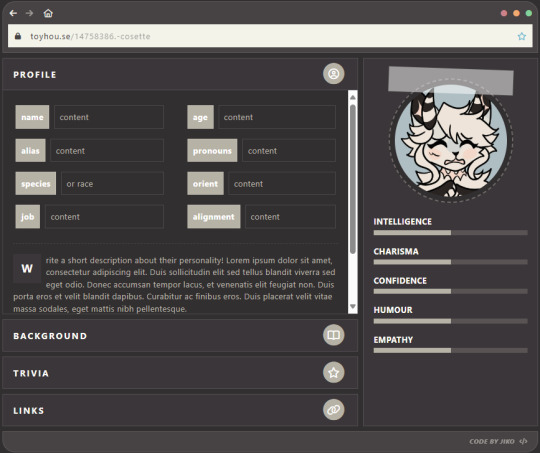
Task: Click the INTELLIGENCE stat label
Action: coord(403,222)
